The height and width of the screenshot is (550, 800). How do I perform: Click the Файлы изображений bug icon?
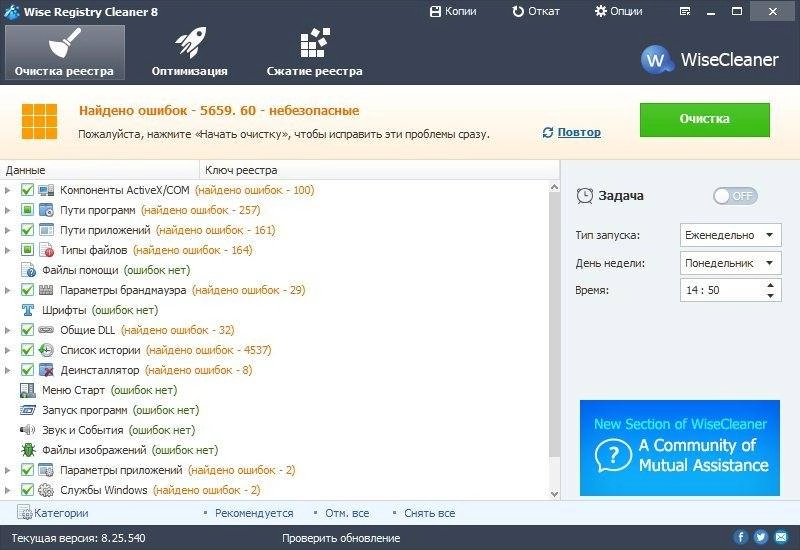coord(28,450)
